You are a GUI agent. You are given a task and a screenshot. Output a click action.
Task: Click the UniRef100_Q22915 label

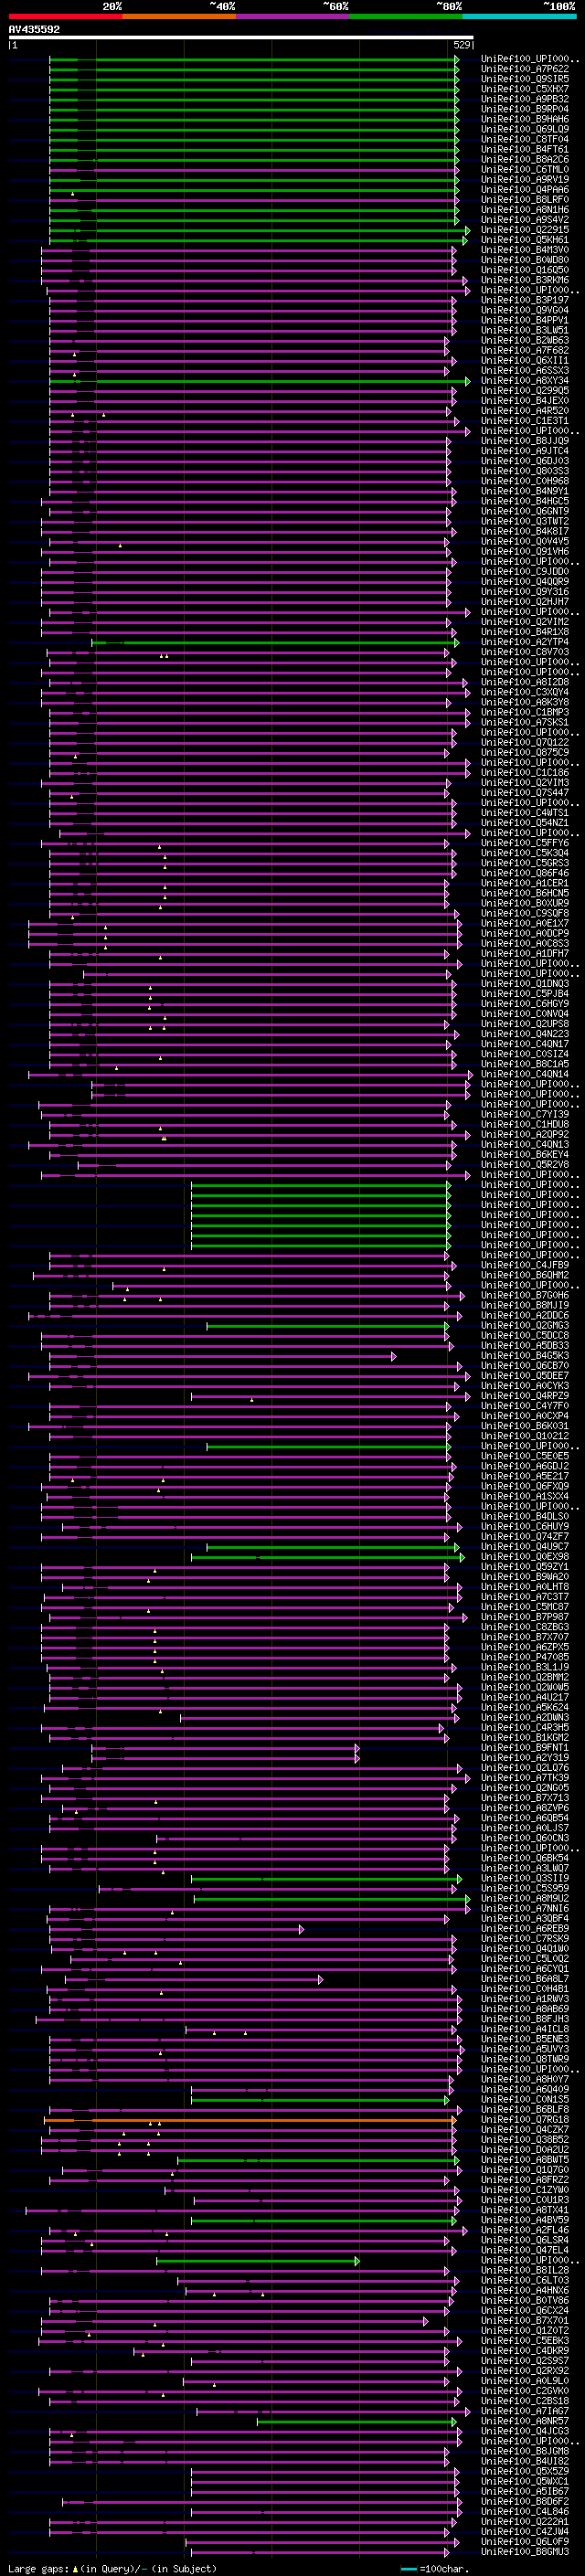[525, 230]
